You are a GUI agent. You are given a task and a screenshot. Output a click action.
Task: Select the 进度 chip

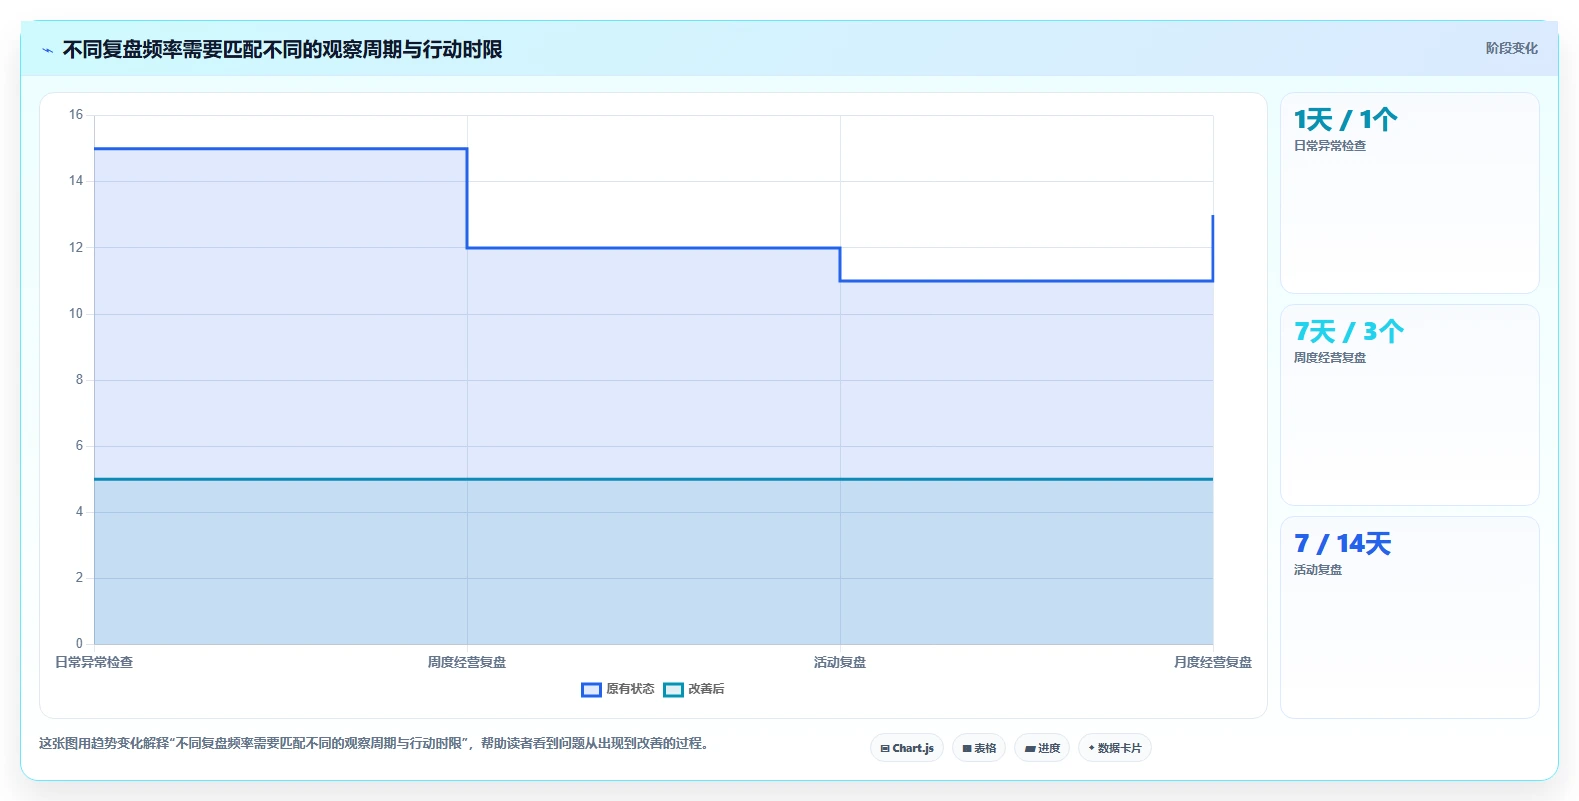click(1042, 748)
